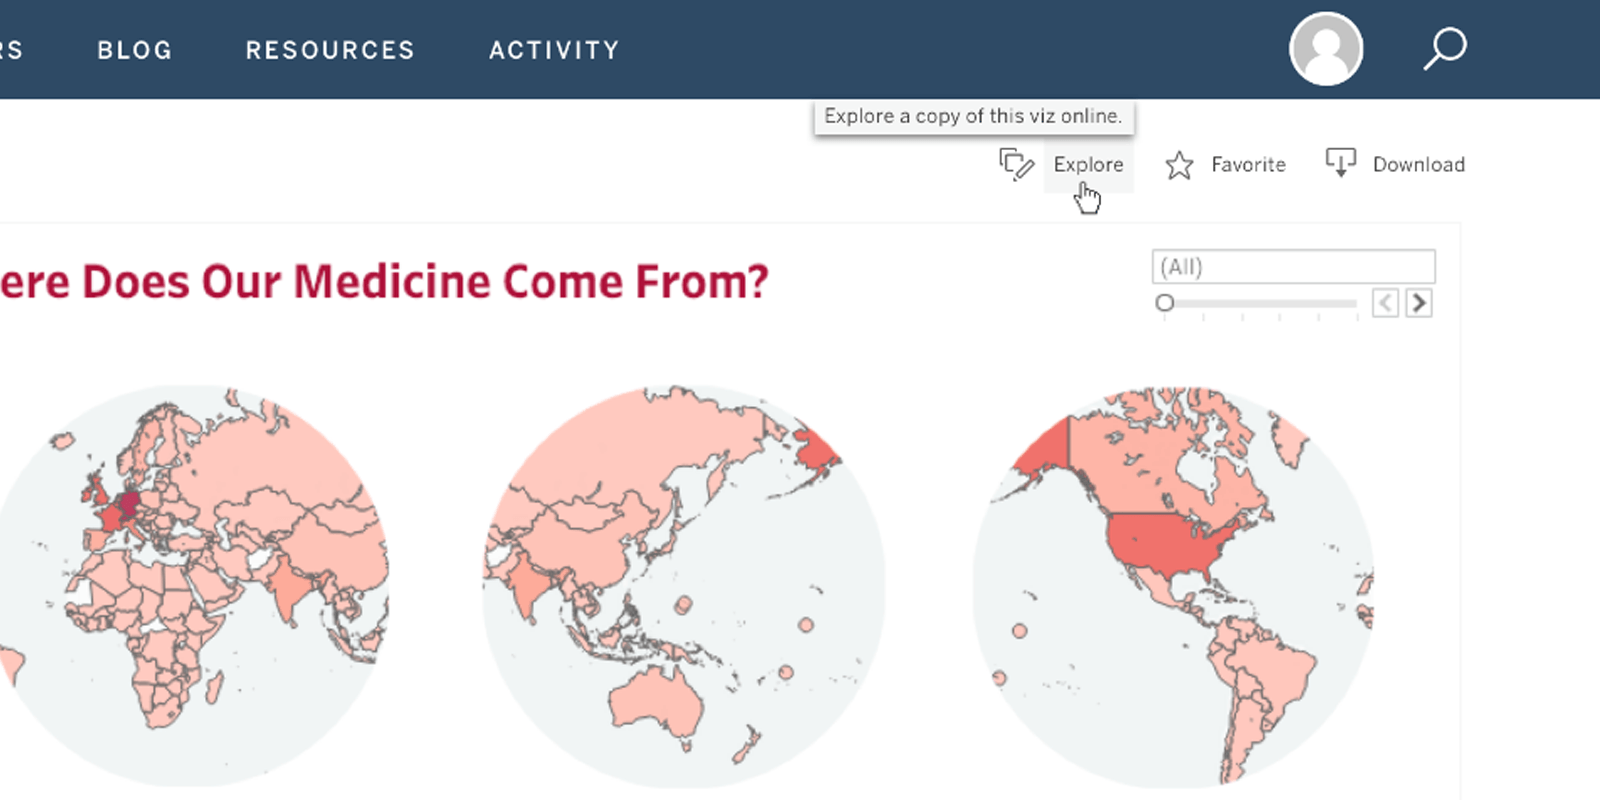Step to next filter value arrow
This screenshot has width=1600, height=800.
click(x=1418, y=303)
